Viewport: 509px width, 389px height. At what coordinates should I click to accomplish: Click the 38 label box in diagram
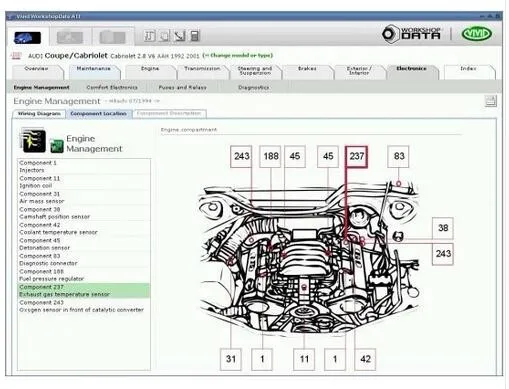(x=443, y=228)
